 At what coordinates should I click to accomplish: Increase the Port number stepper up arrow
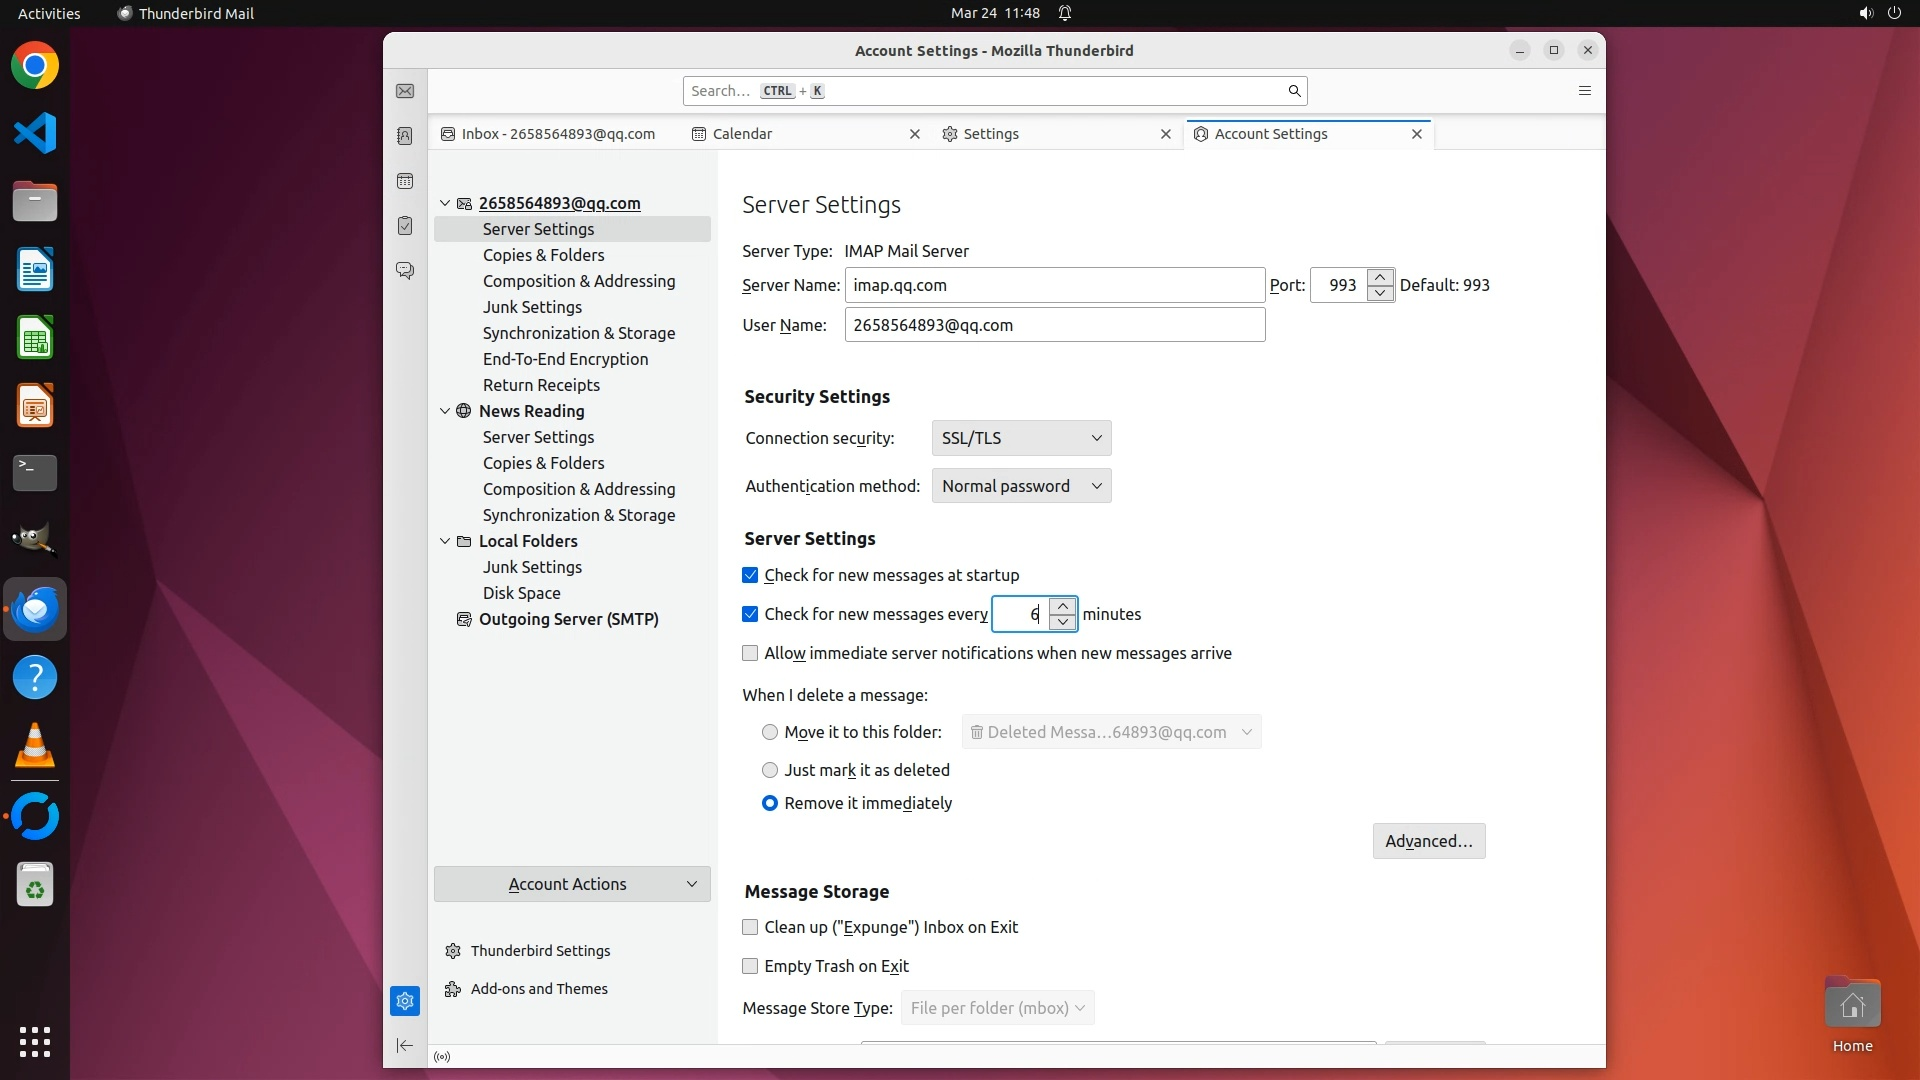tap(1380, 277)
